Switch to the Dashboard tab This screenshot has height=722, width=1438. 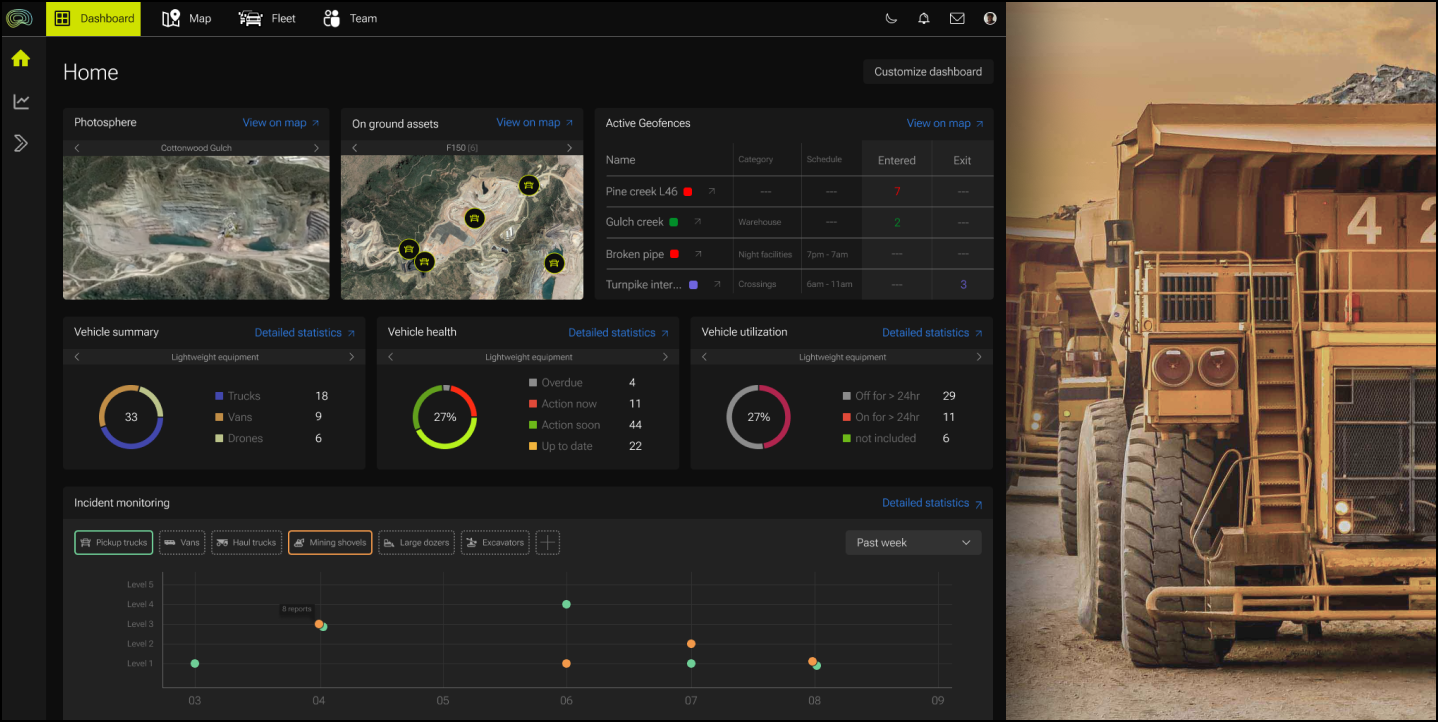[x=93, y=18]
